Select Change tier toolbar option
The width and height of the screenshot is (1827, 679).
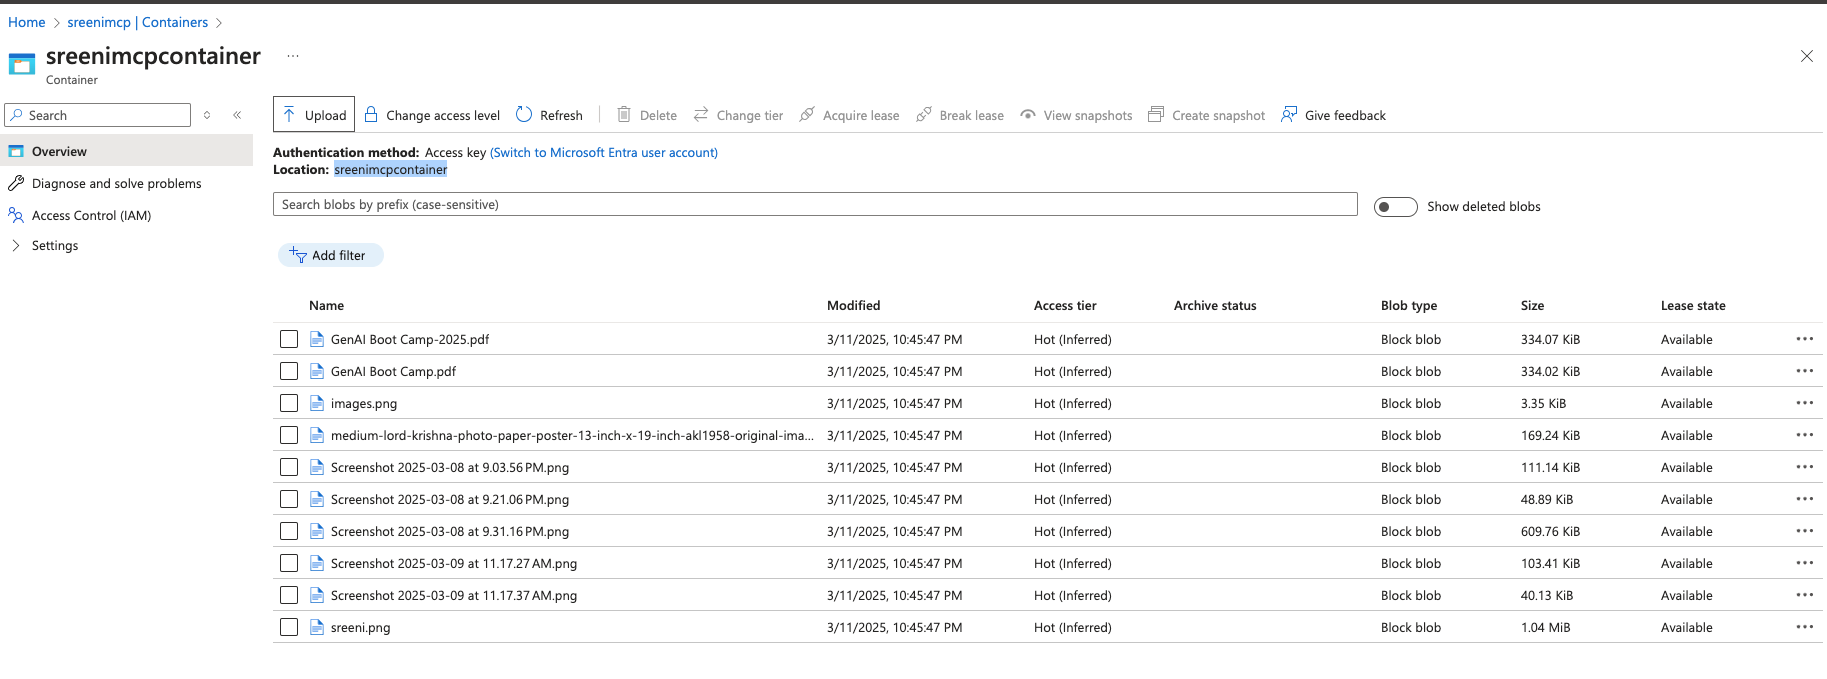pyautogui.click(x=738, y=115)
